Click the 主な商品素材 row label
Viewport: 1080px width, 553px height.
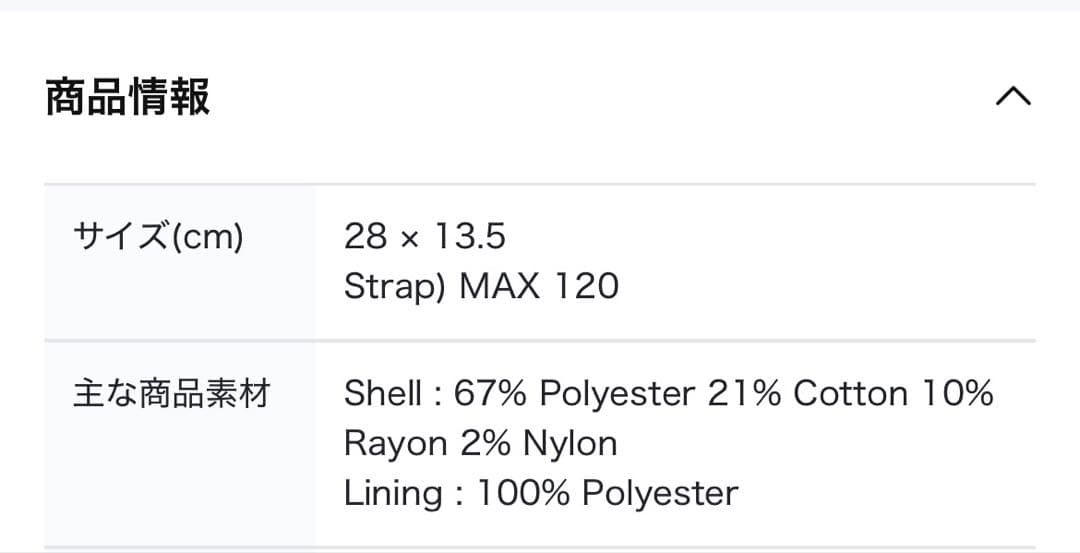coord(171,394)
